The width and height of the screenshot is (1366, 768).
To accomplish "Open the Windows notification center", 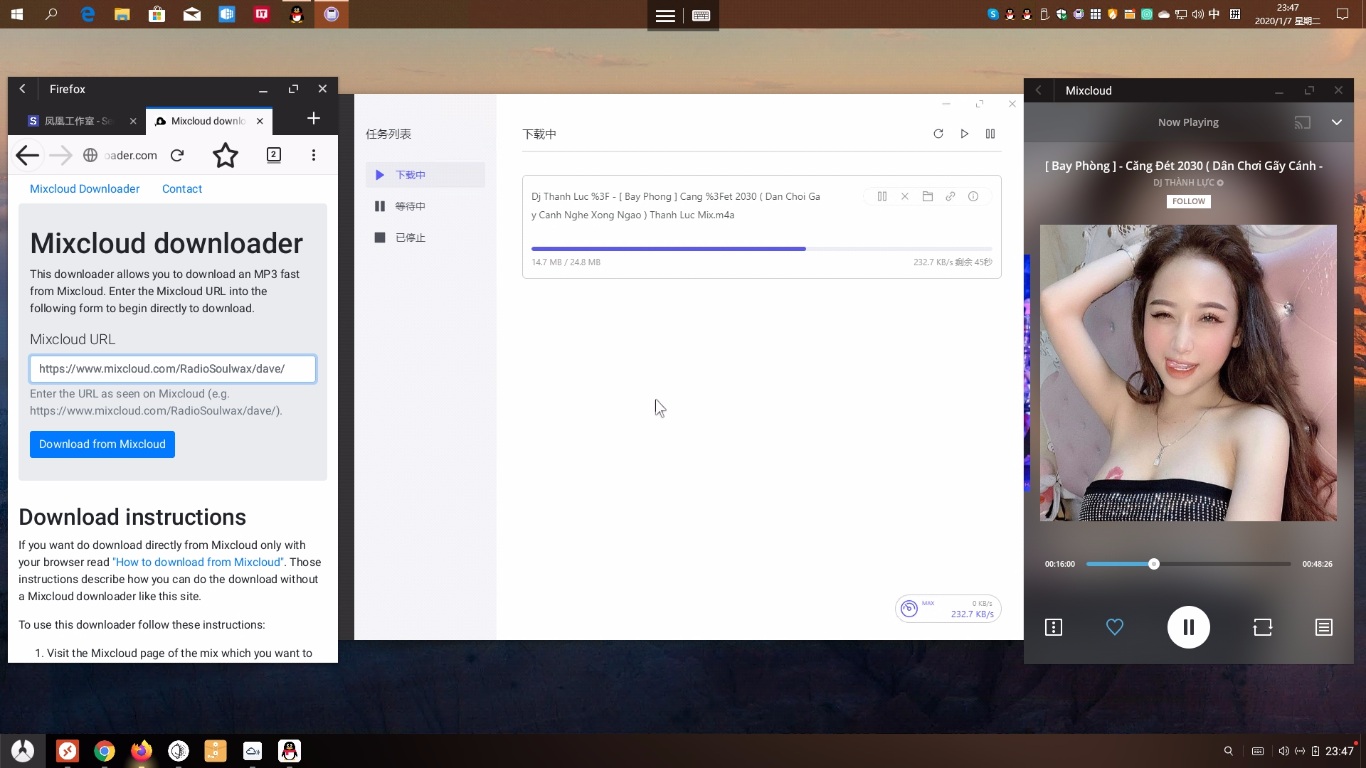I will (x=1343, y=14).
